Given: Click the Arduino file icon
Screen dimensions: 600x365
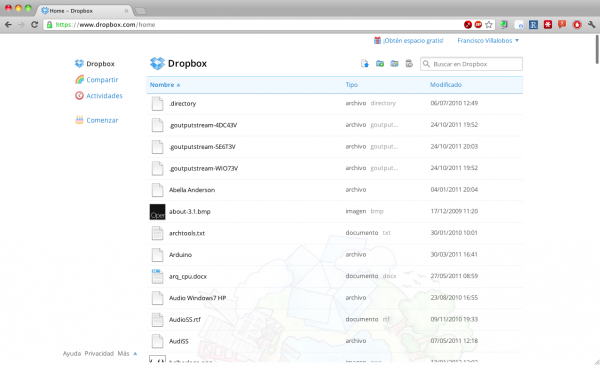Looking at the screenshot, I should coord(157,254).
